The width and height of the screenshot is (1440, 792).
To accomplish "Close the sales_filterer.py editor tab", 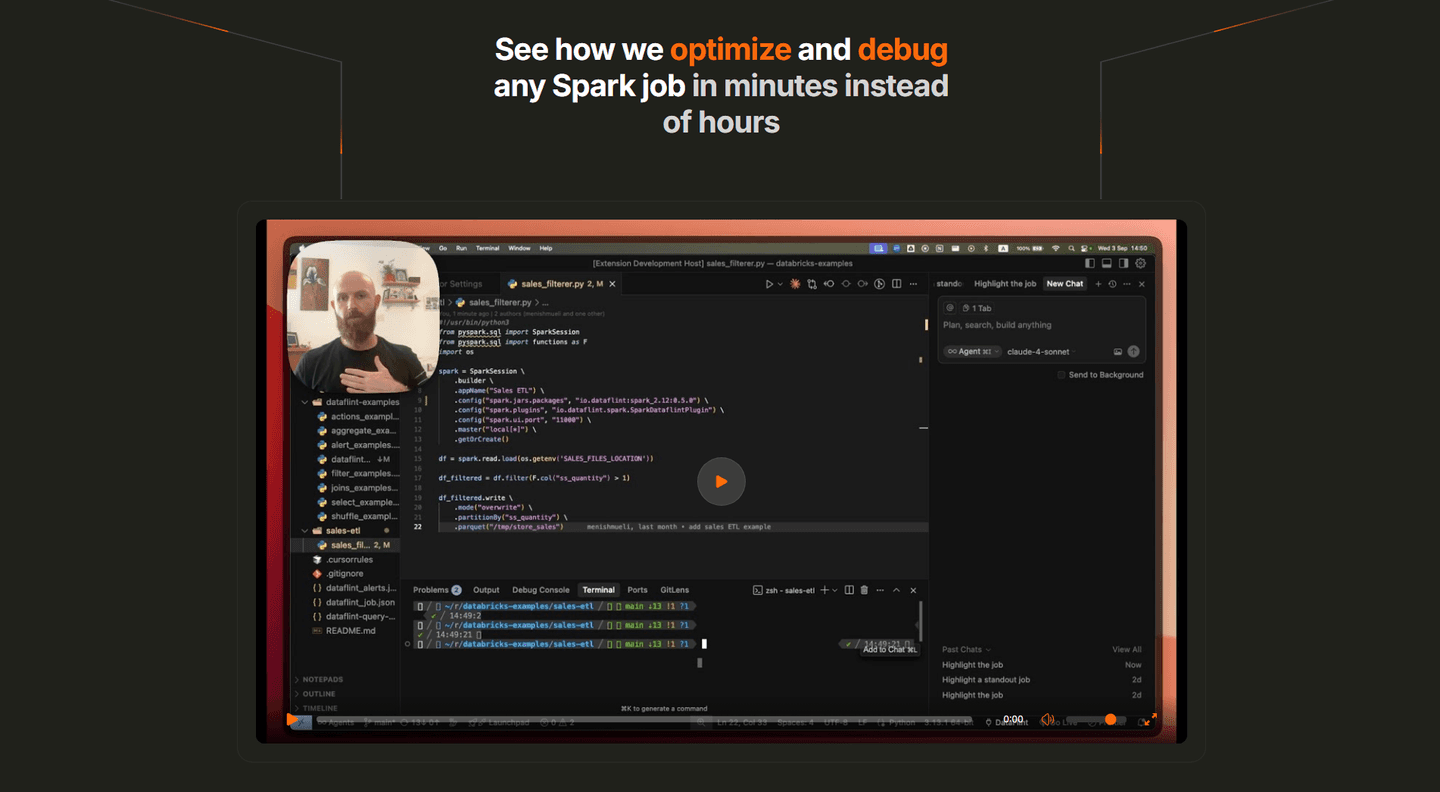I will point(613,284).
